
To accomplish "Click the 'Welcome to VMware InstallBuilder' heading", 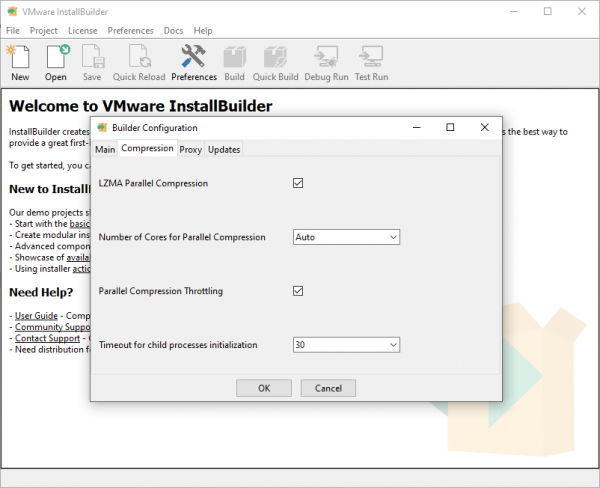I will coord(140,106).
